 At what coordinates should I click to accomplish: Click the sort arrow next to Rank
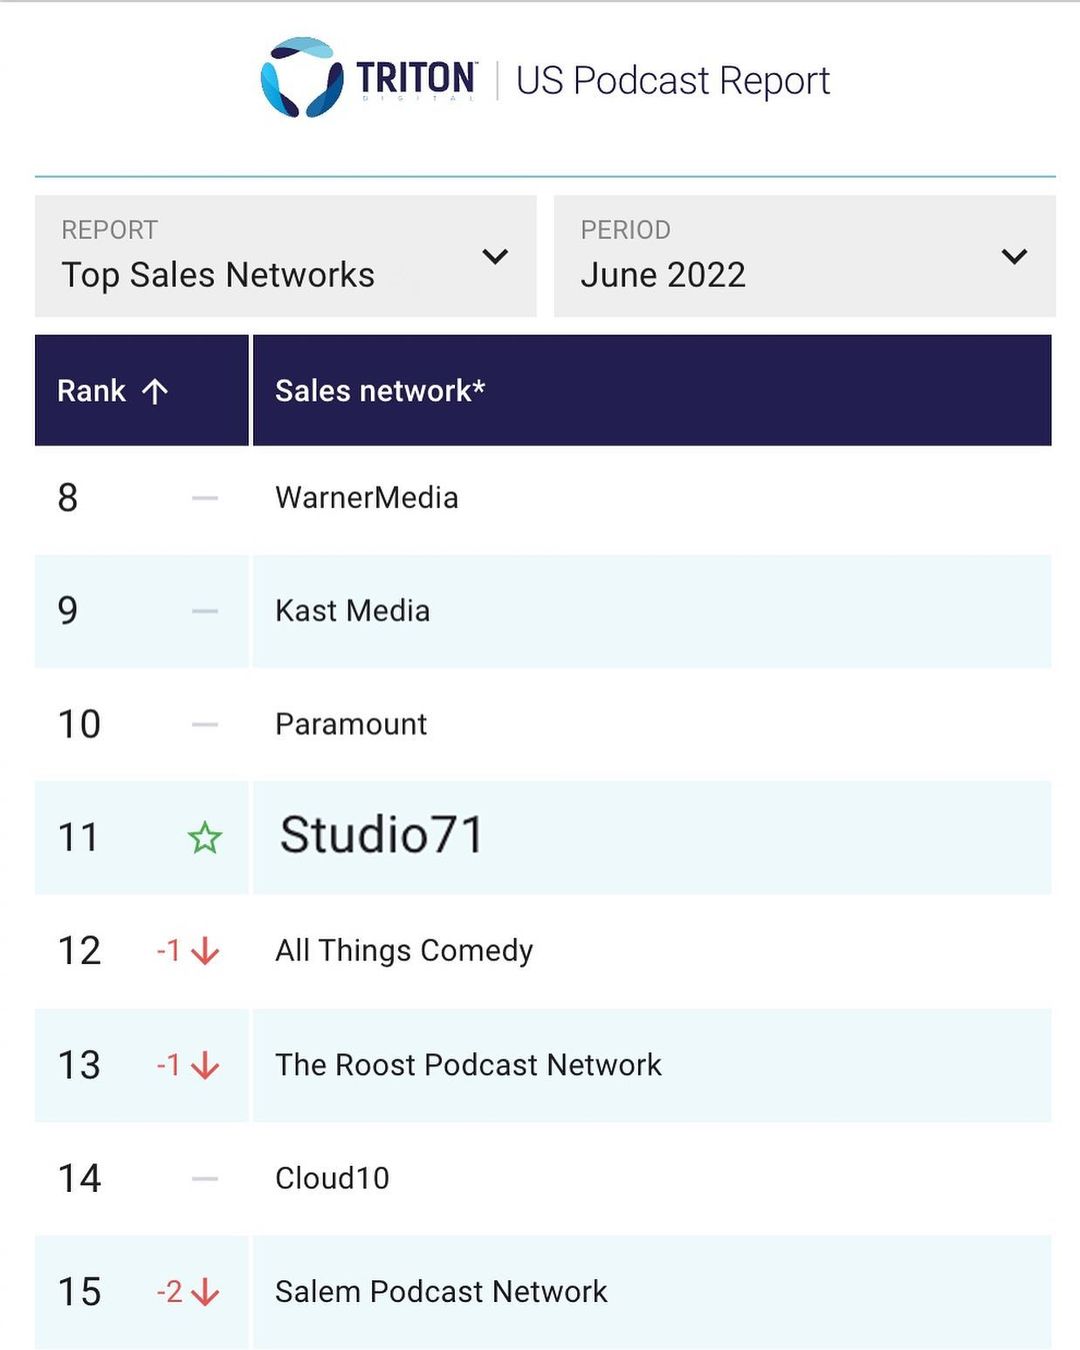click(155, 391)
